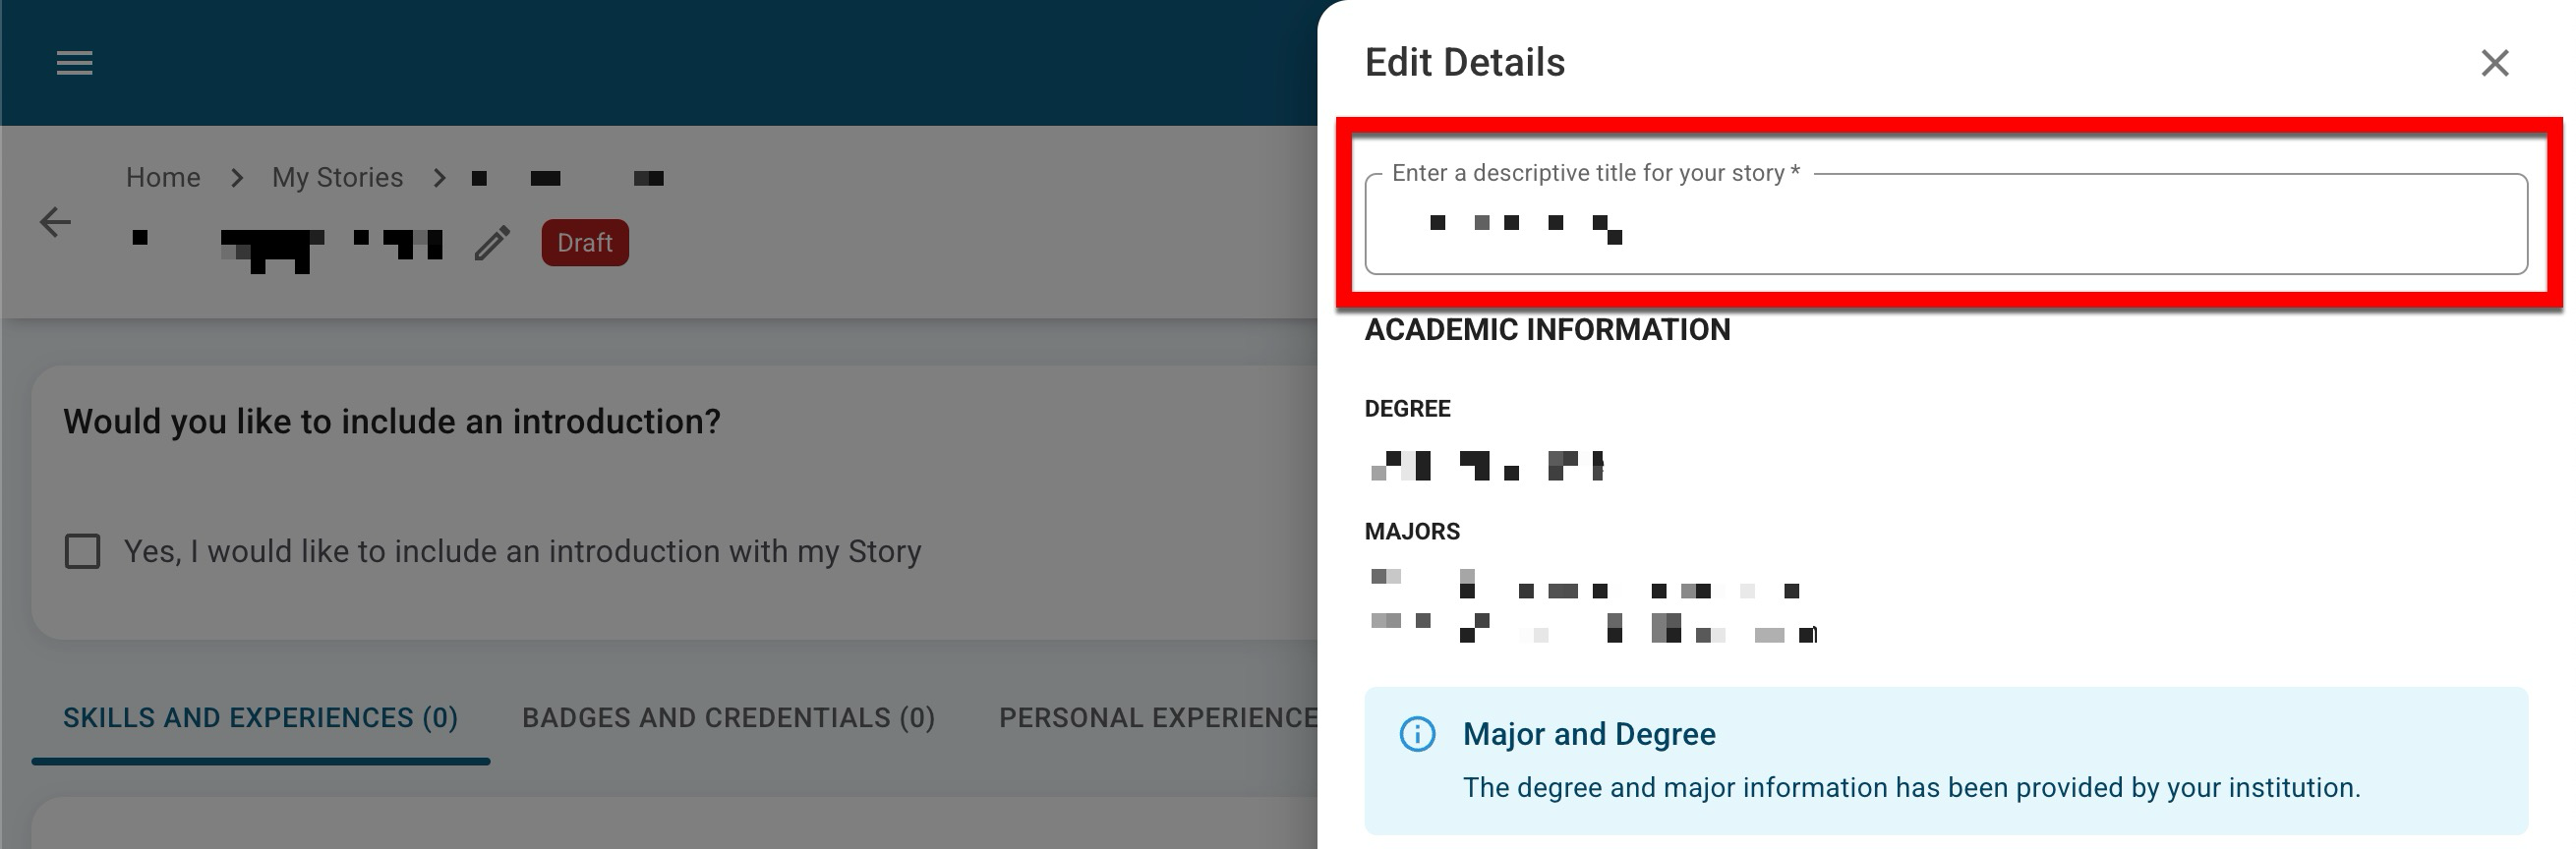Click the pencil icon to edit title
2576x849 pixels.
[492, 243]
